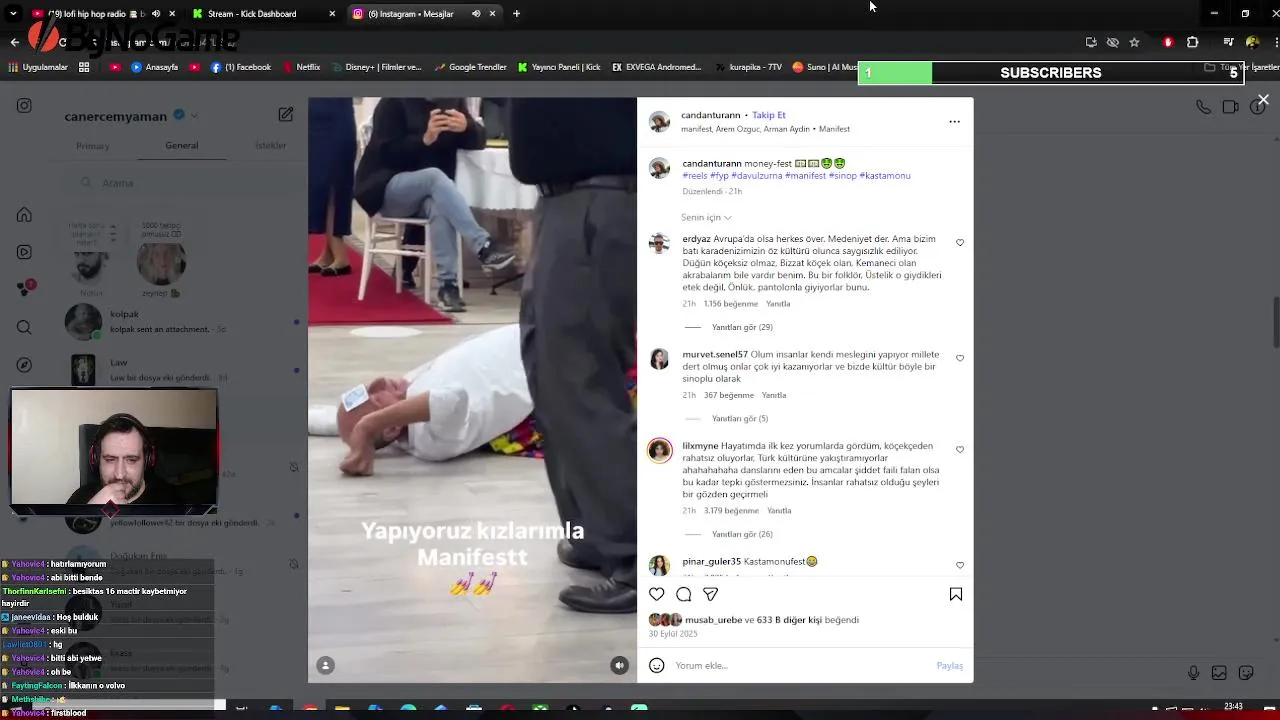
Task: Open the Google Trendler bookmark
Action: click(x=470, y=67)
